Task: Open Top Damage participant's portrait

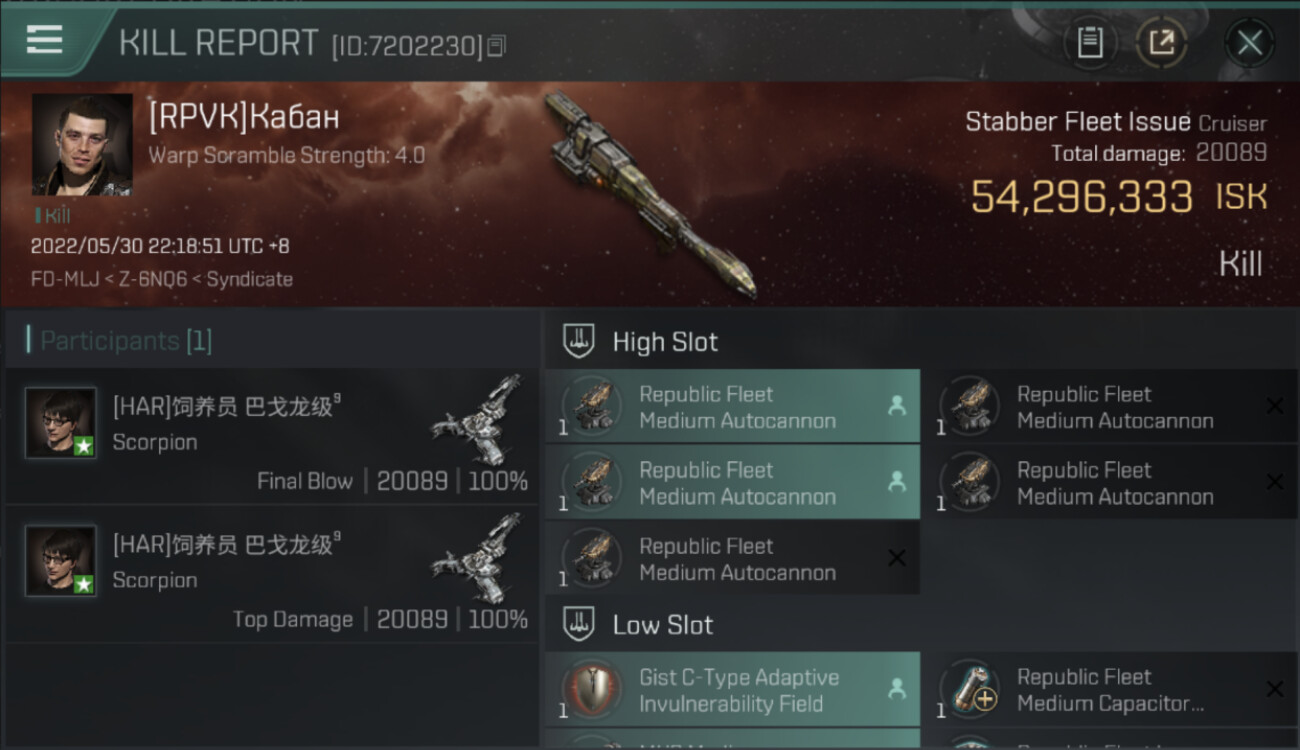Action: (61, 561)
